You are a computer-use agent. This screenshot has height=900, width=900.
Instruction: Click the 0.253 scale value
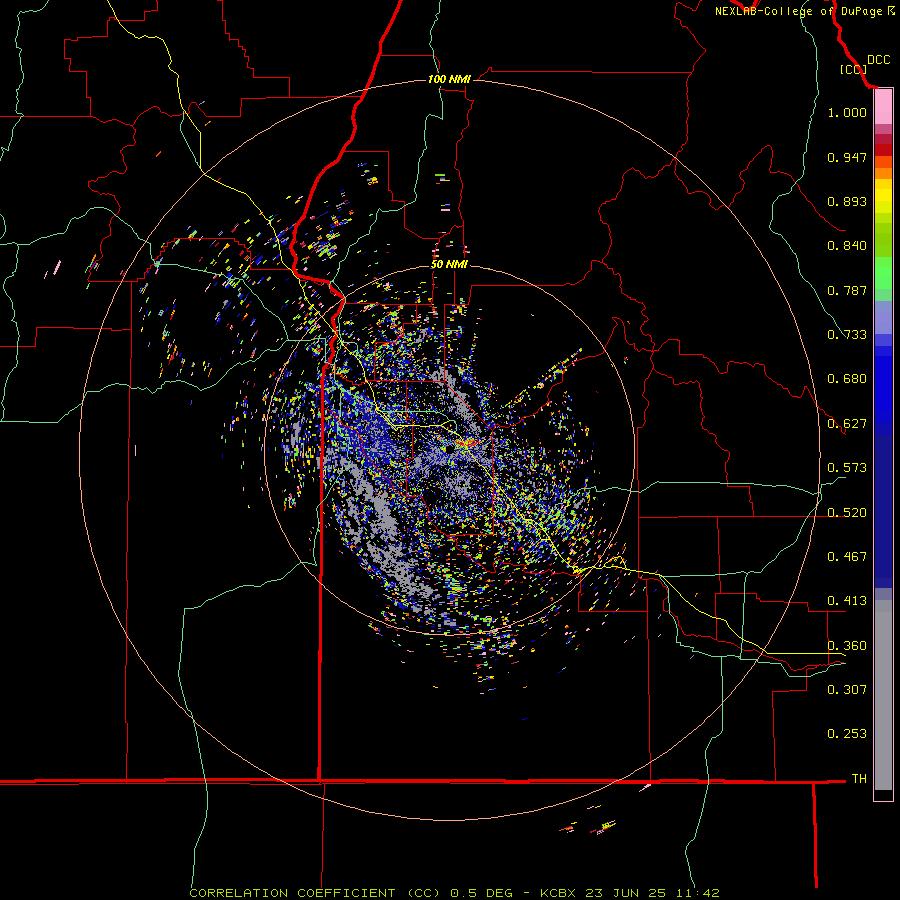coord(847,734)
